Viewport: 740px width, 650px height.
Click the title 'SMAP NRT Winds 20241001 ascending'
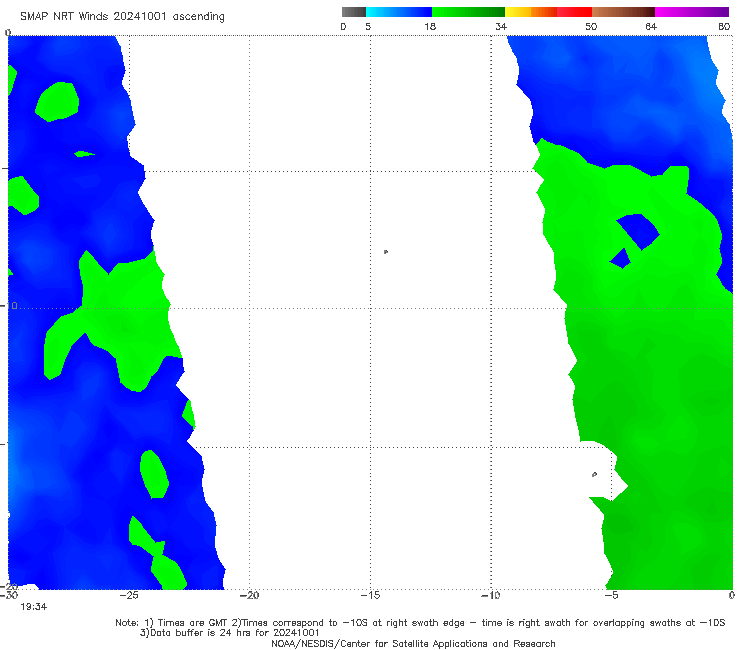pos(122,17)
